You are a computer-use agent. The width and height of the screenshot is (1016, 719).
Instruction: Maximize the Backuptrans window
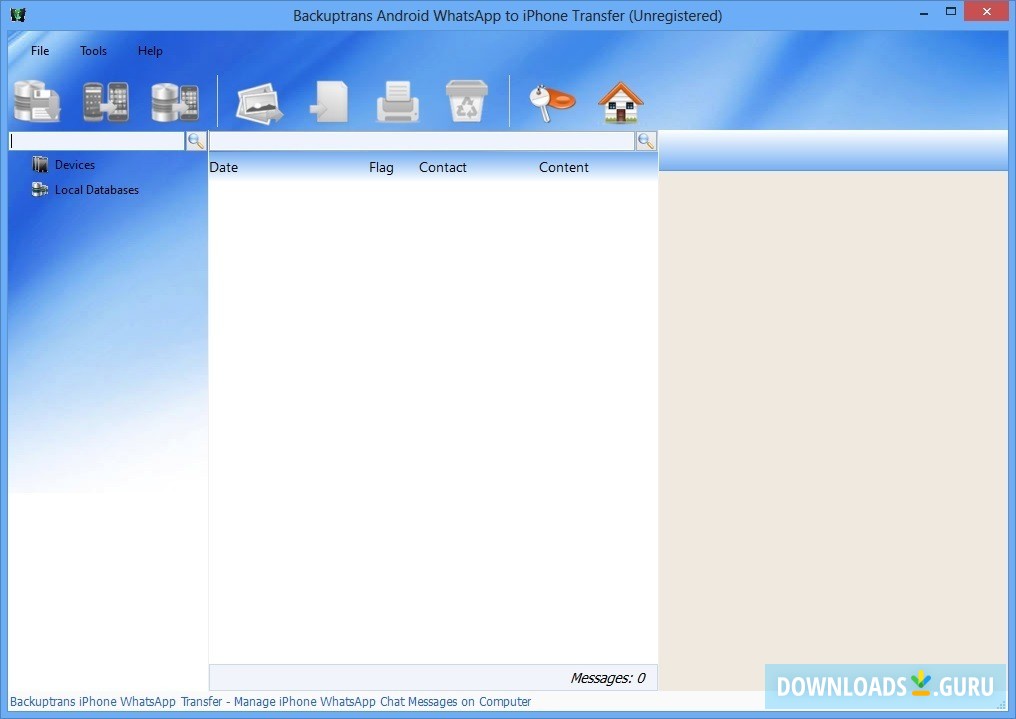tap(951, 12)
